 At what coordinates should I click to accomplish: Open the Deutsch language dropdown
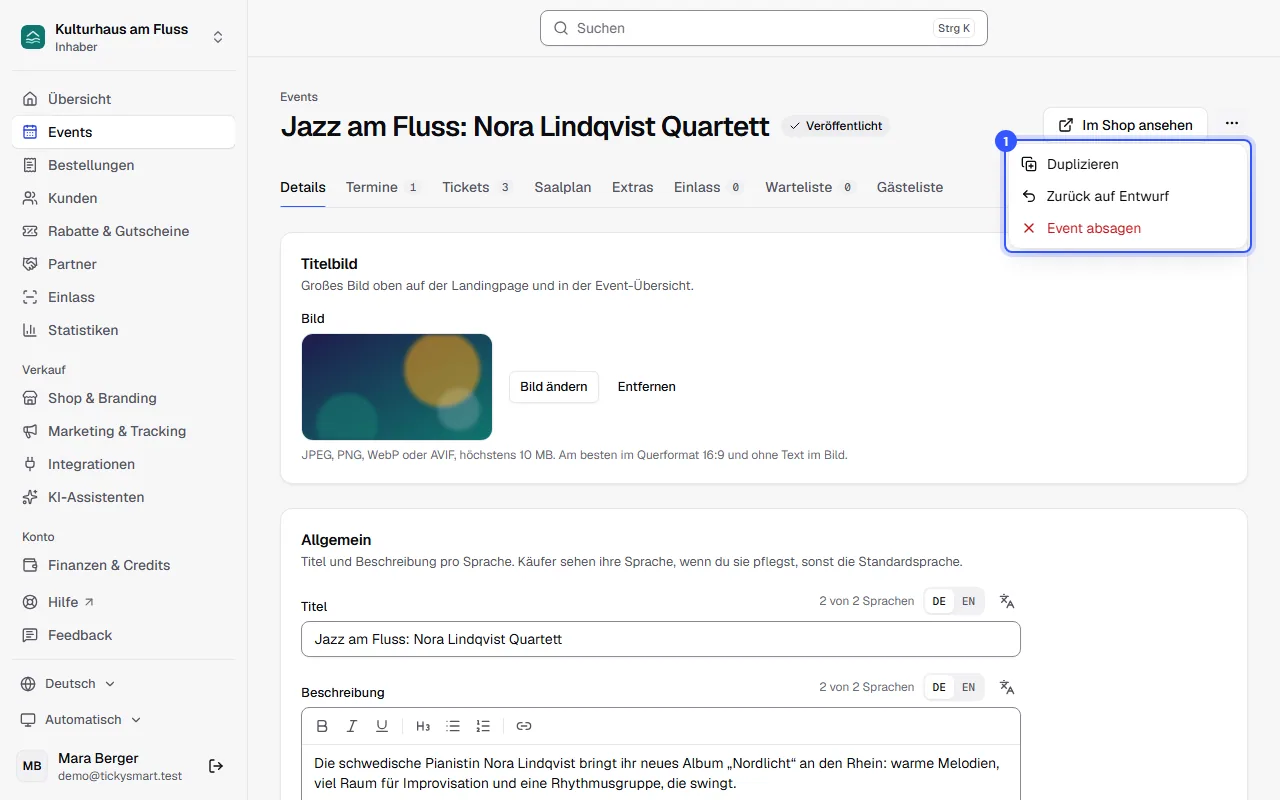click(68, 684)
